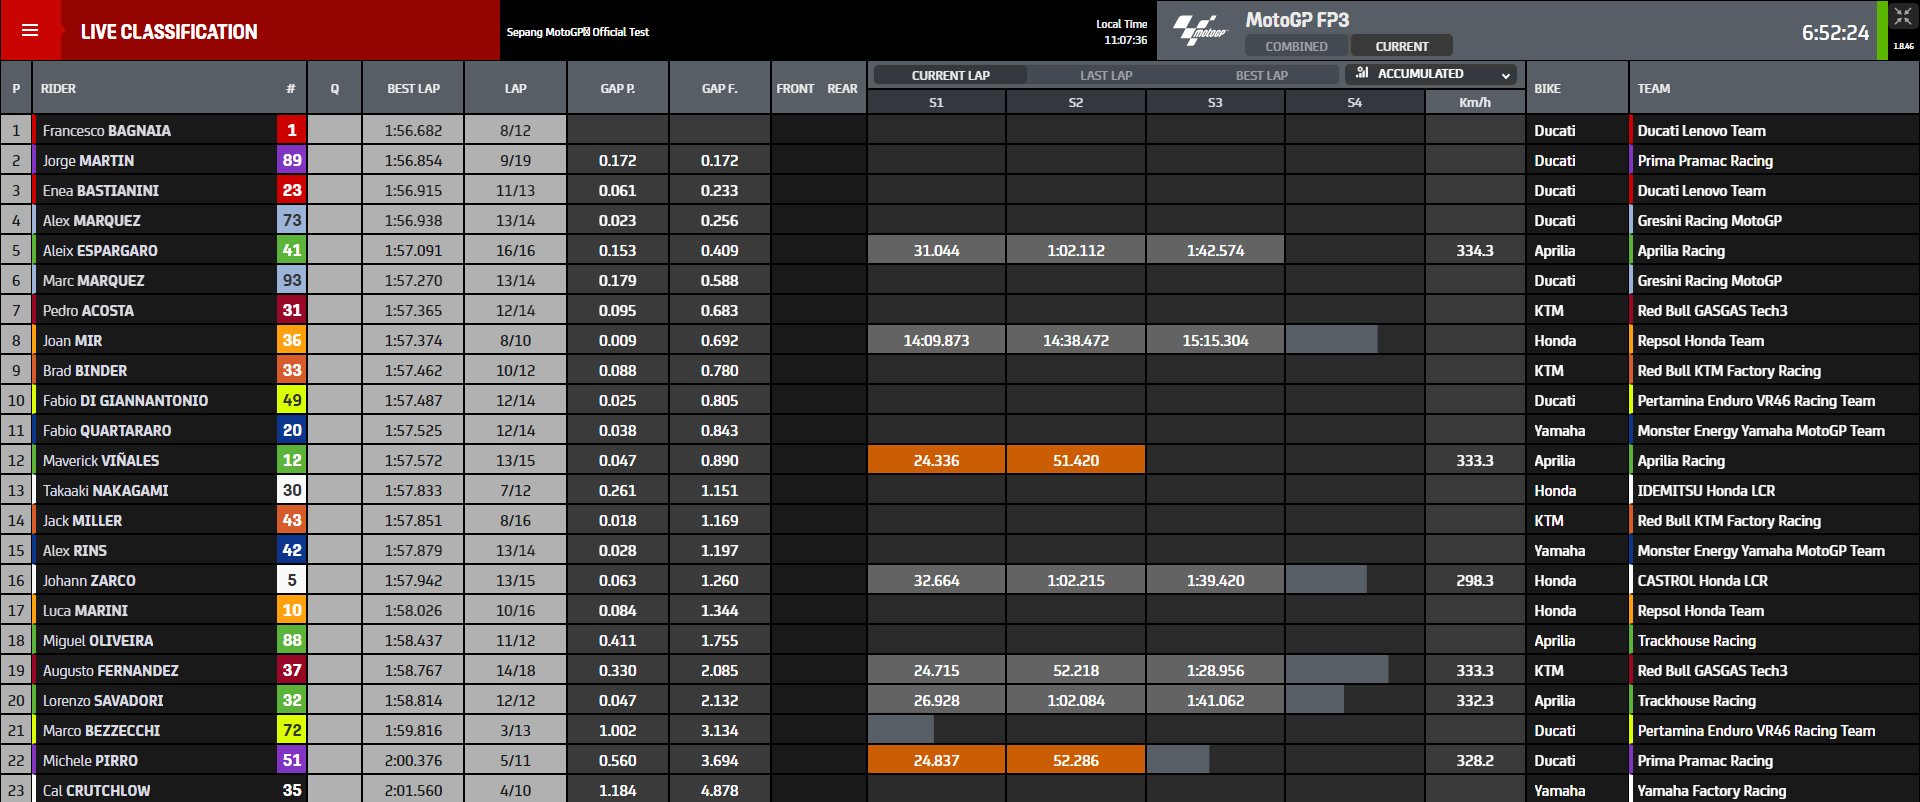This screenshot has width=1920, height=802.
Task: Click the session timer 6:52:24
Action: (1835, 33)
